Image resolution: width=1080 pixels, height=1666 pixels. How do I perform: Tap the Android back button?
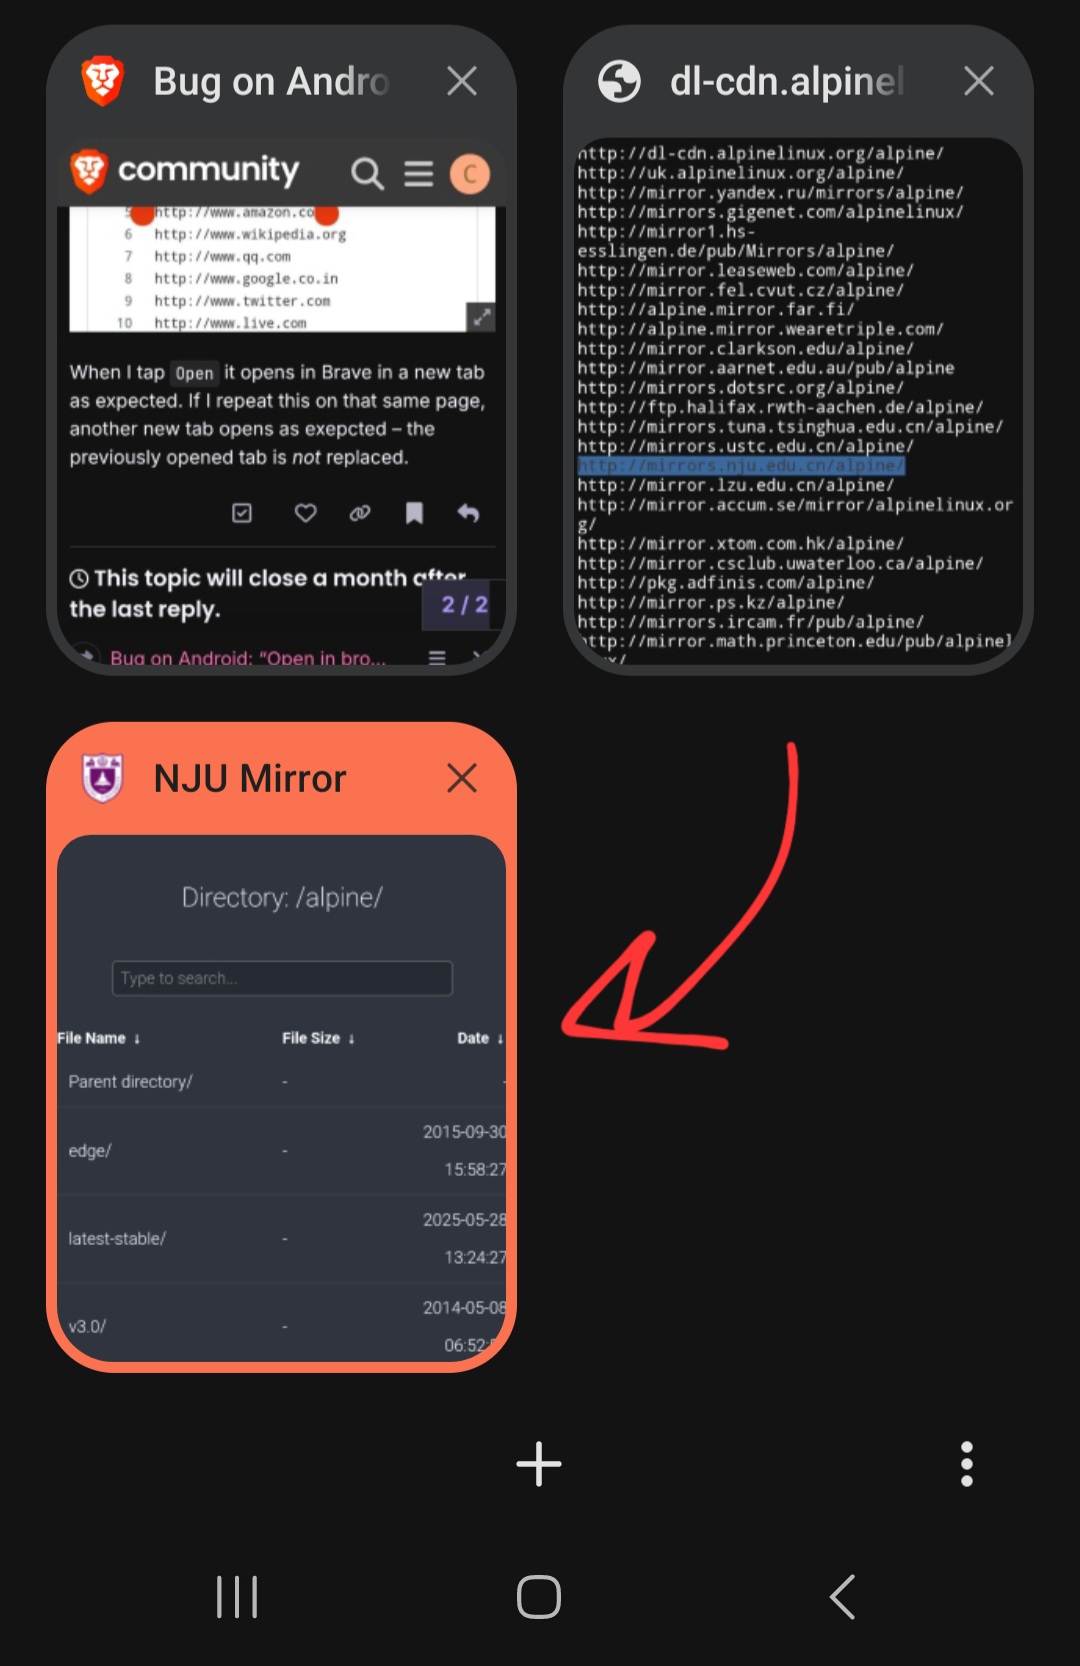pos(843,1597)
